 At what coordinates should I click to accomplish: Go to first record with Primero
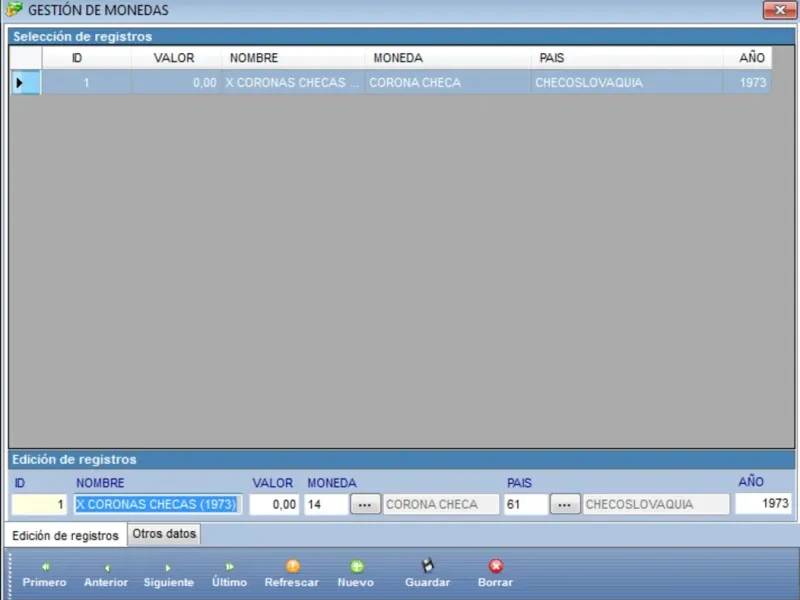(x=44, y=575)
